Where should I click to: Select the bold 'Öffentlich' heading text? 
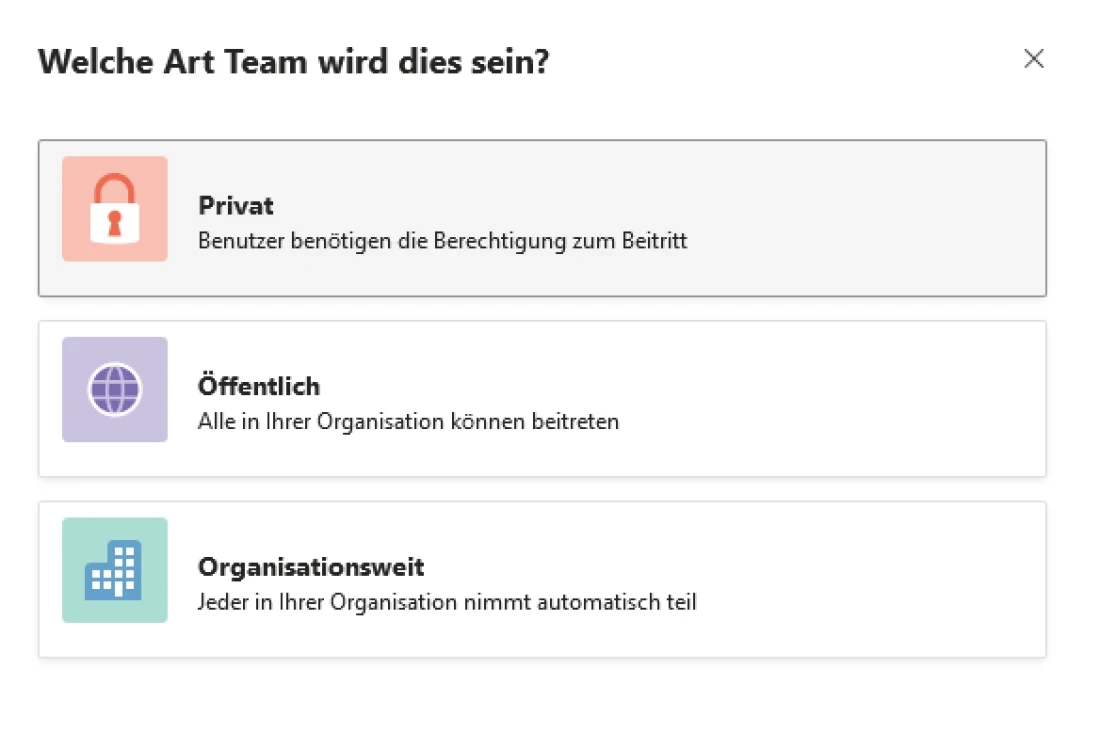259,386
